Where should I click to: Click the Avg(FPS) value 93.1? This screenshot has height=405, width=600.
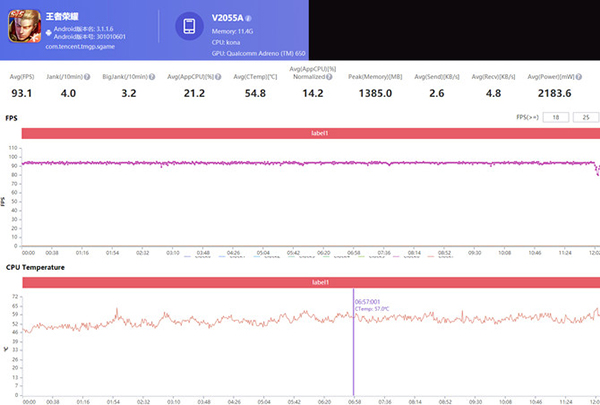(x=21, y=93)
